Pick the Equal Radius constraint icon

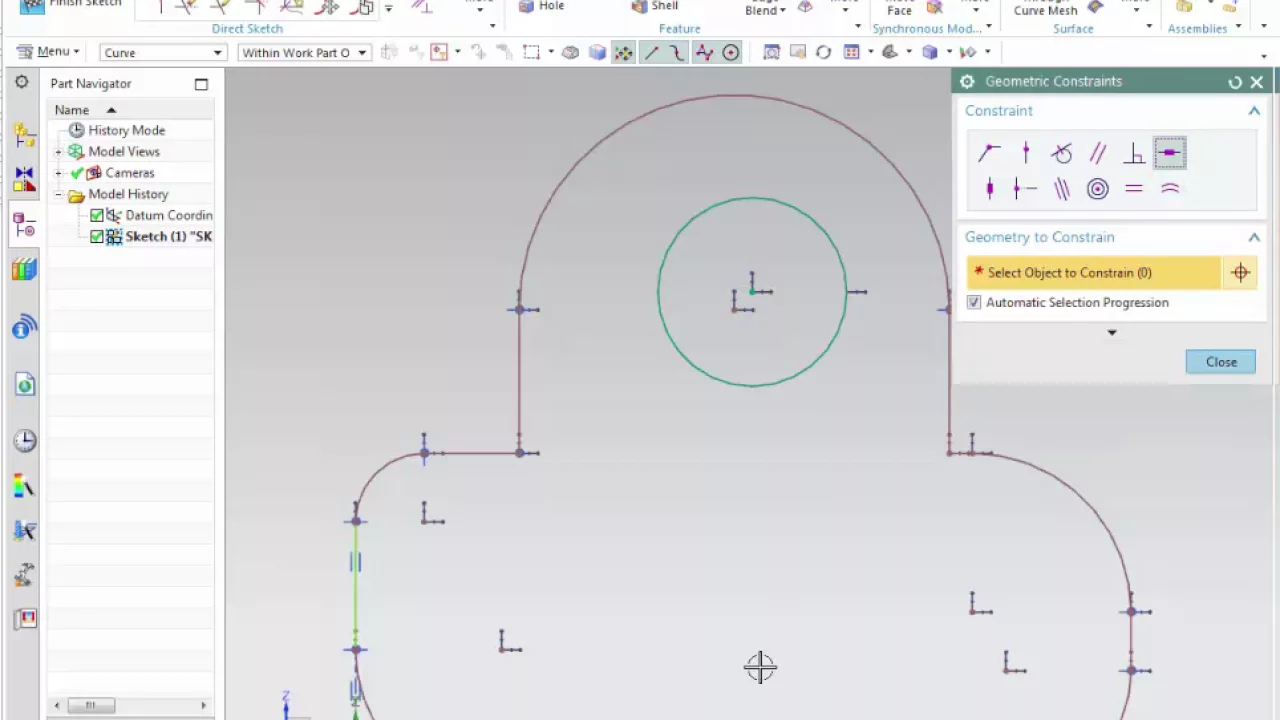click(x=1170, y=189)
